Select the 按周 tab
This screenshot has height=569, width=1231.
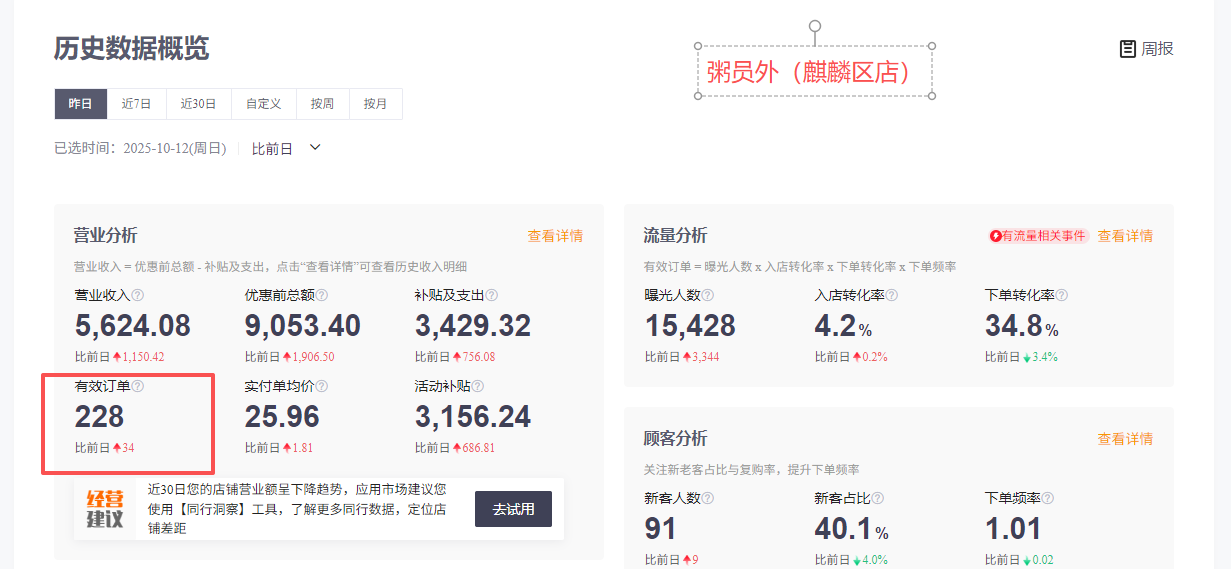(x=322, y=104)
